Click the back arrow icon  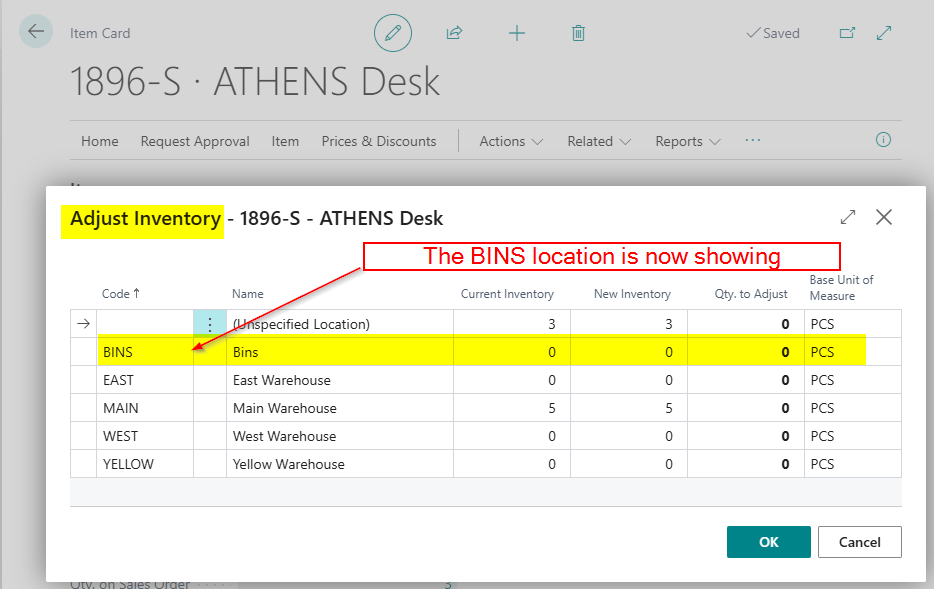pyautogui.click(x=37, y=32)
